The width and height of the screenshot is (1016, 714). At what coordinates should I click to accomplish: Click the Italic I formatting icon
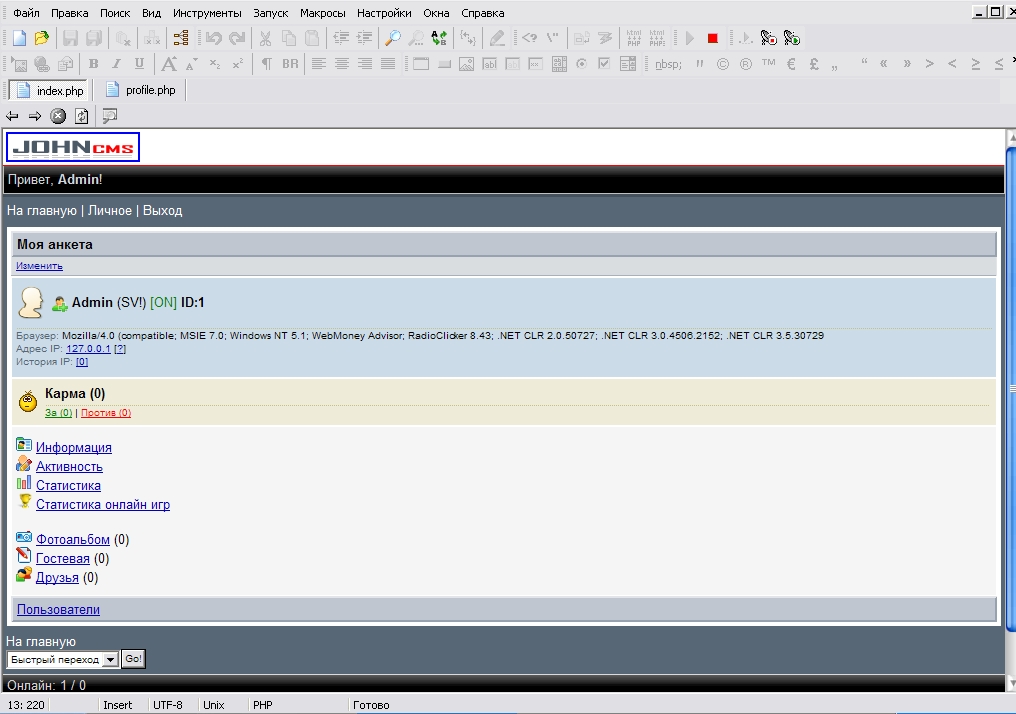click(117, 63)
